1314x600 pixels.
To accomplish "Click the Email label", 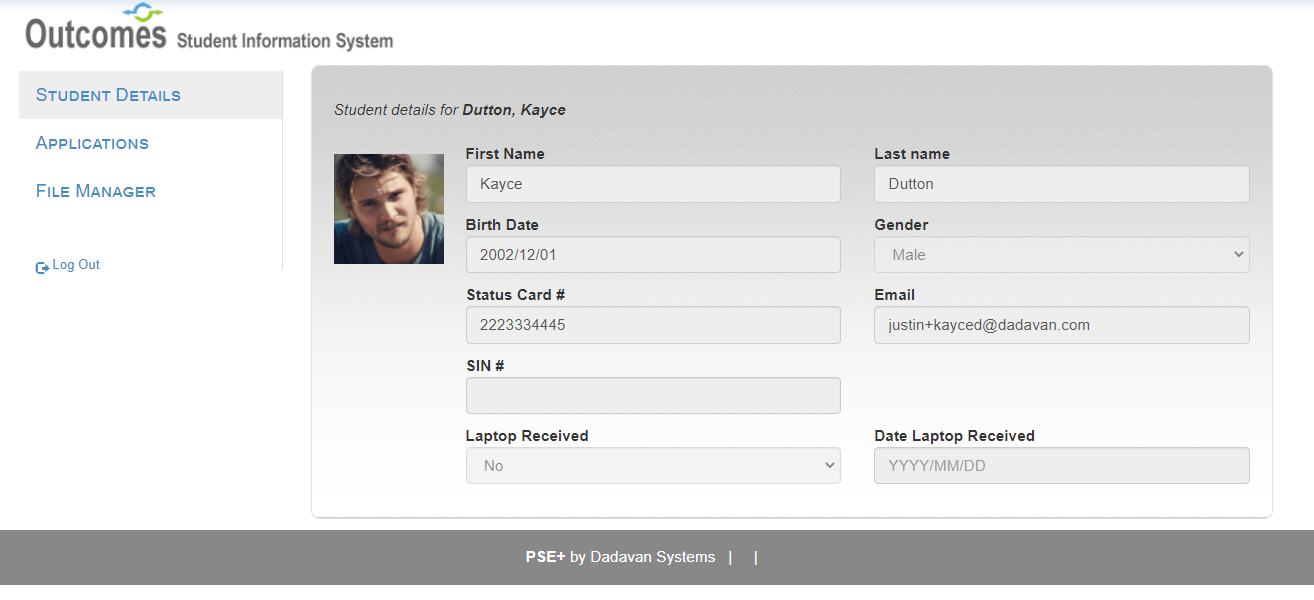I will [x=894, y=295].
